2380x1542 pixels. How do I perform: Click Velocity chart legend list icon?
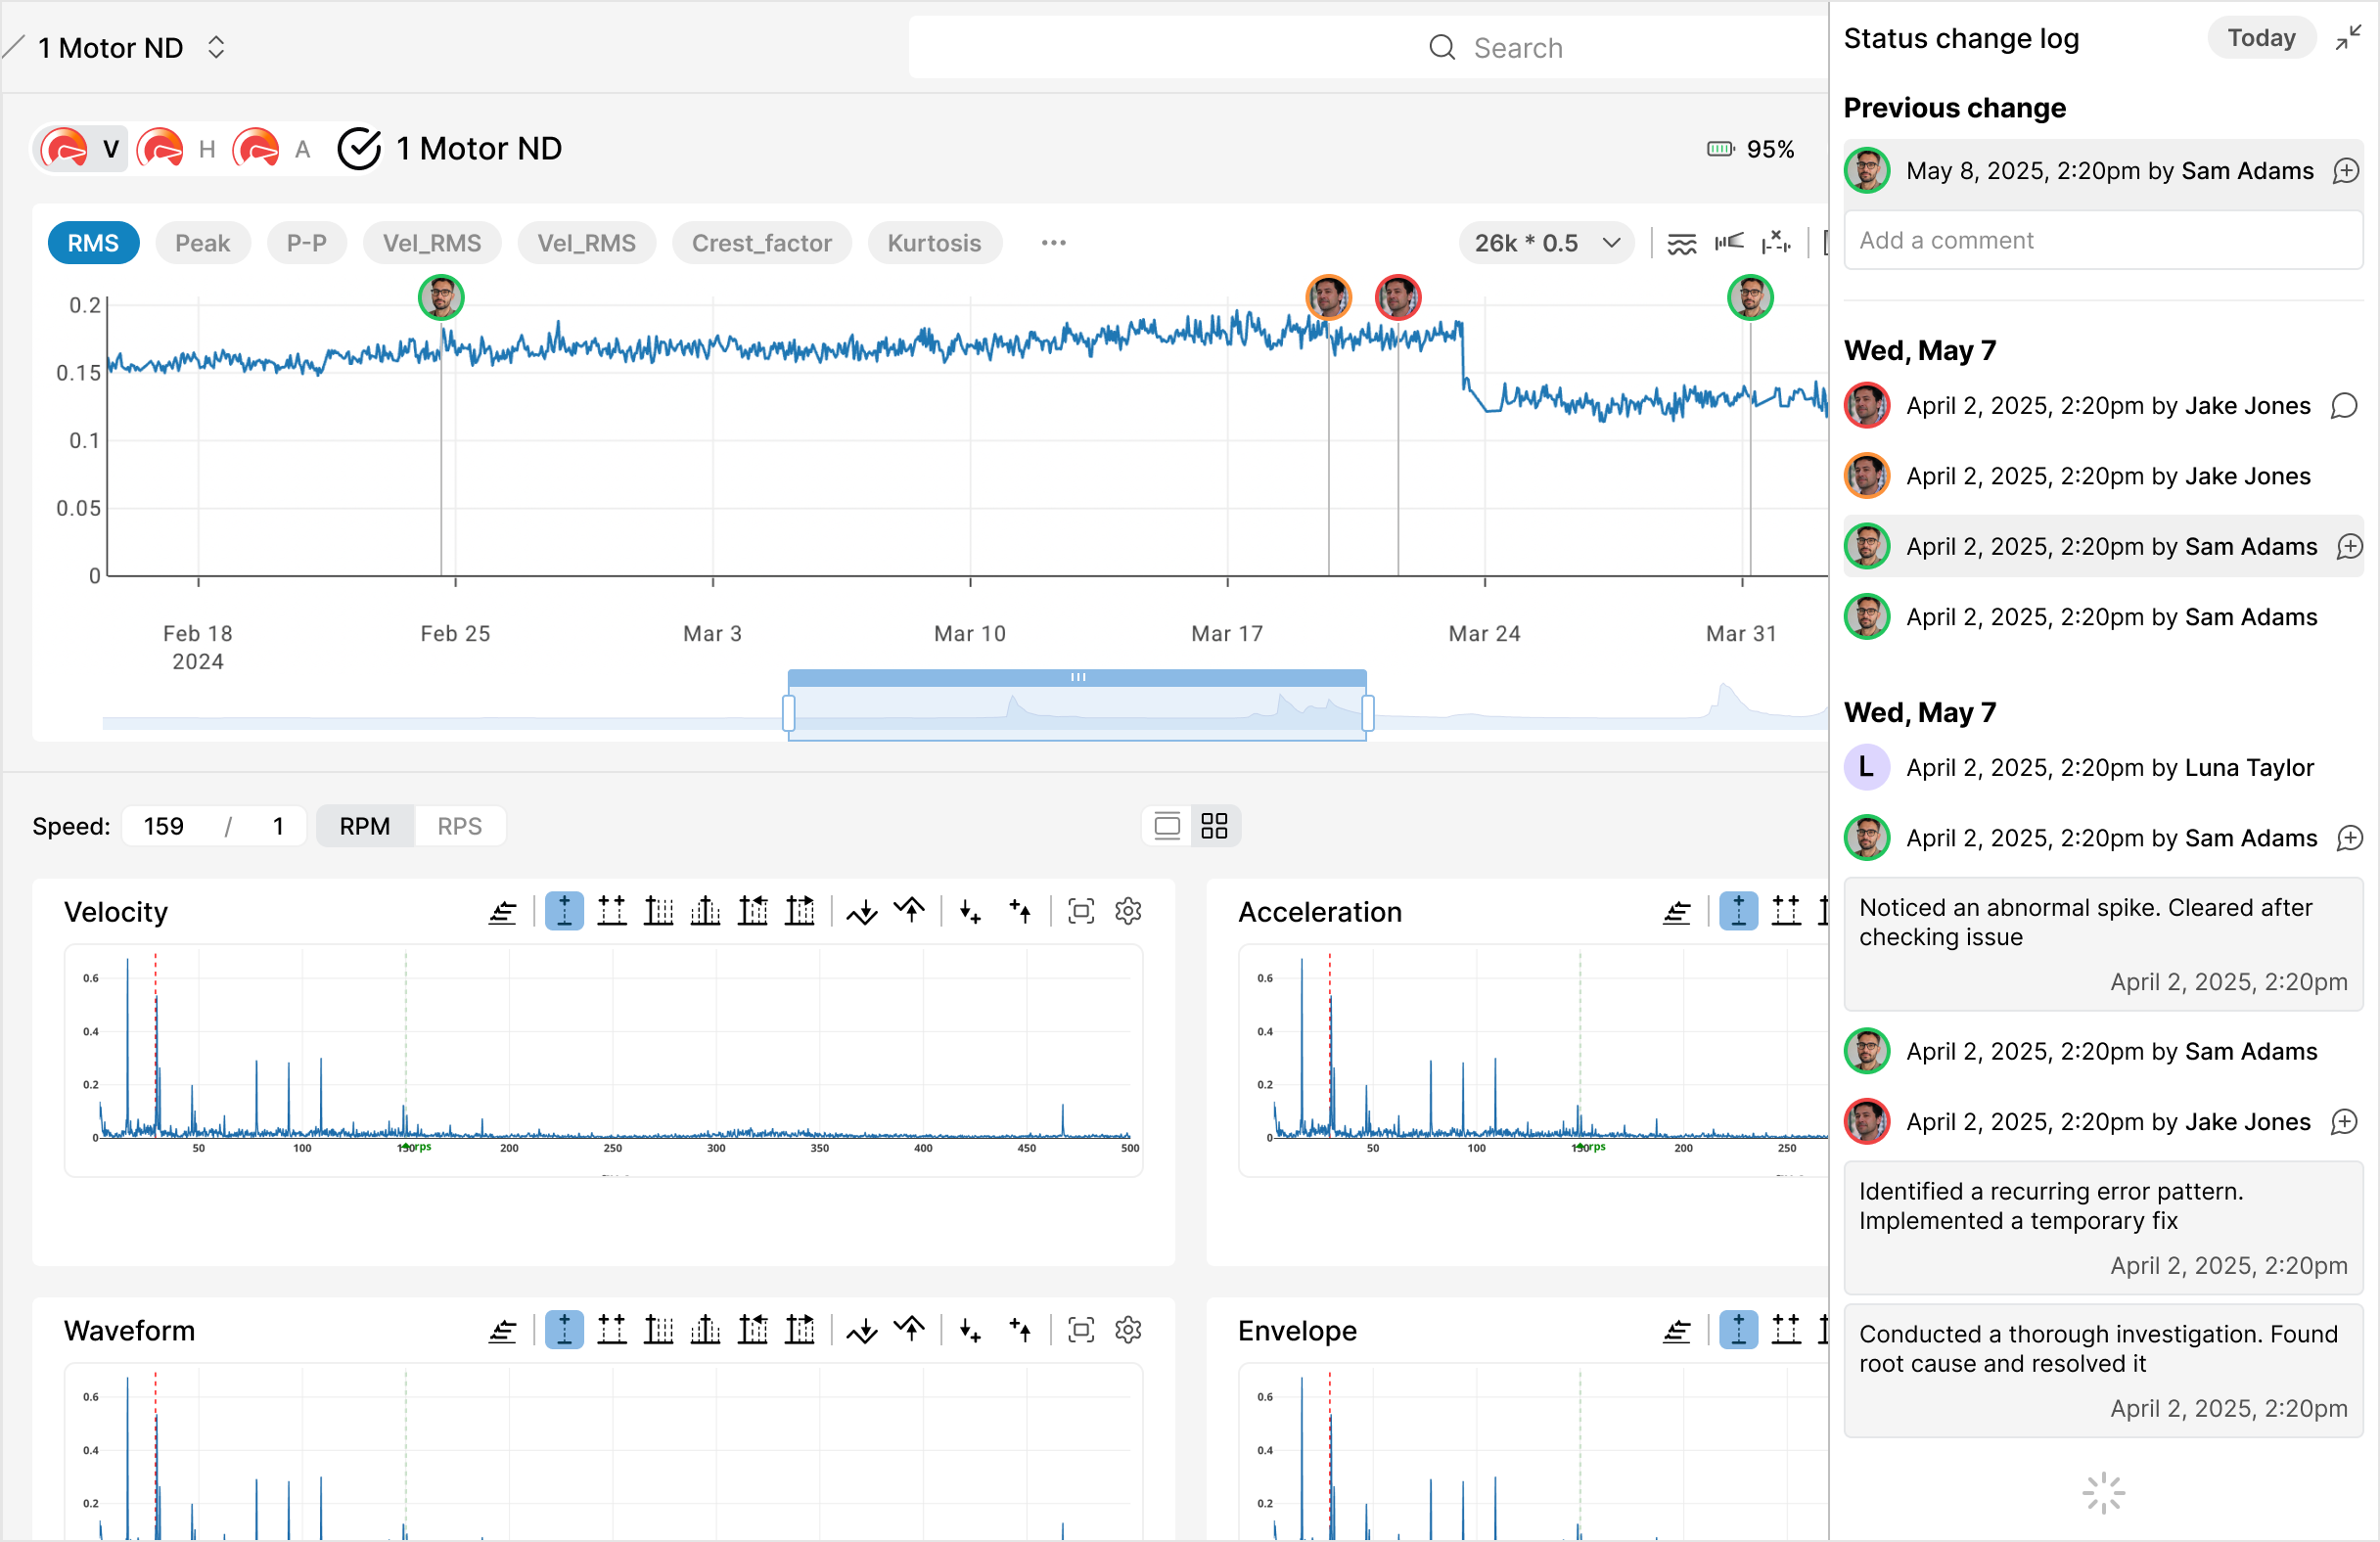[x=502, y=911]
